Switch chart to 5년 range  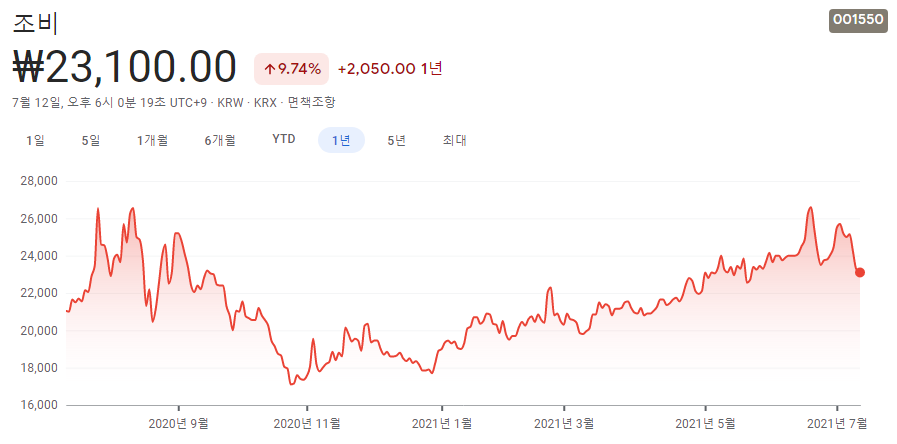[396, 140]
